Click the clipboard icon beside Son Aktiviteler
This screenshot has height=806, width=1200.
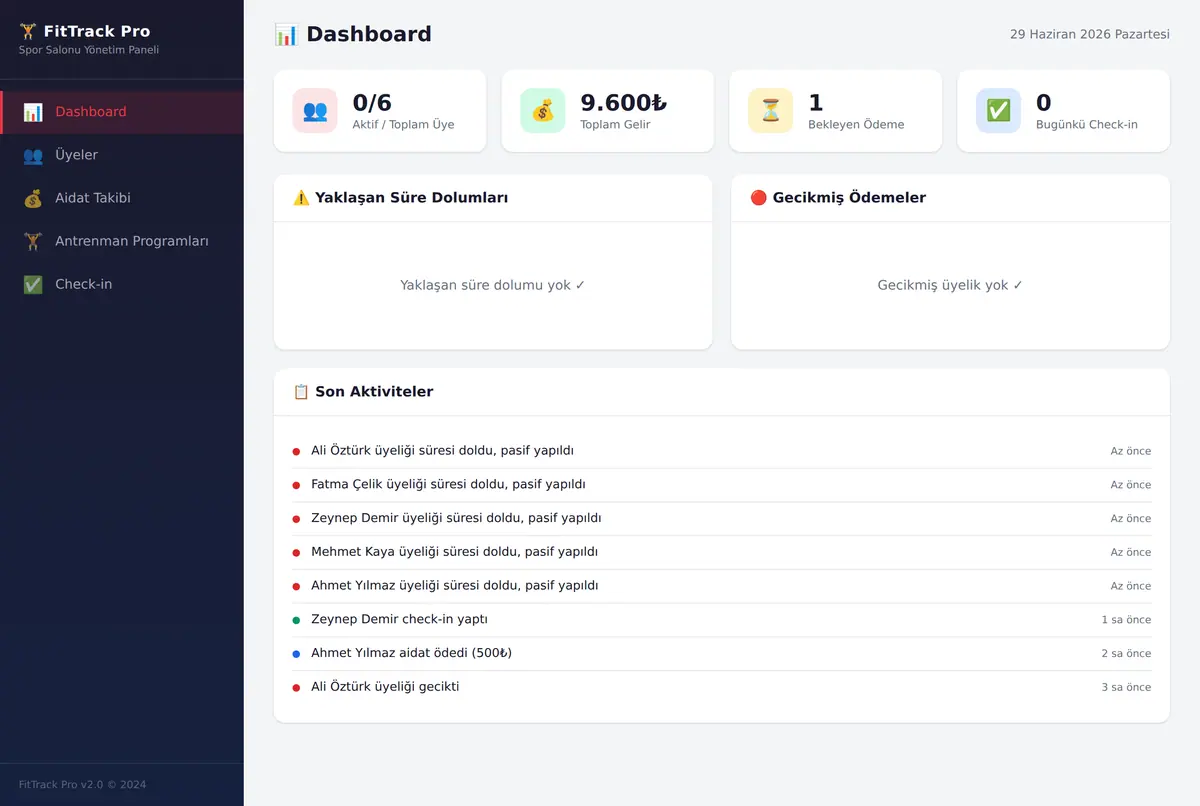pyautogui.click(x=301, y=392)
